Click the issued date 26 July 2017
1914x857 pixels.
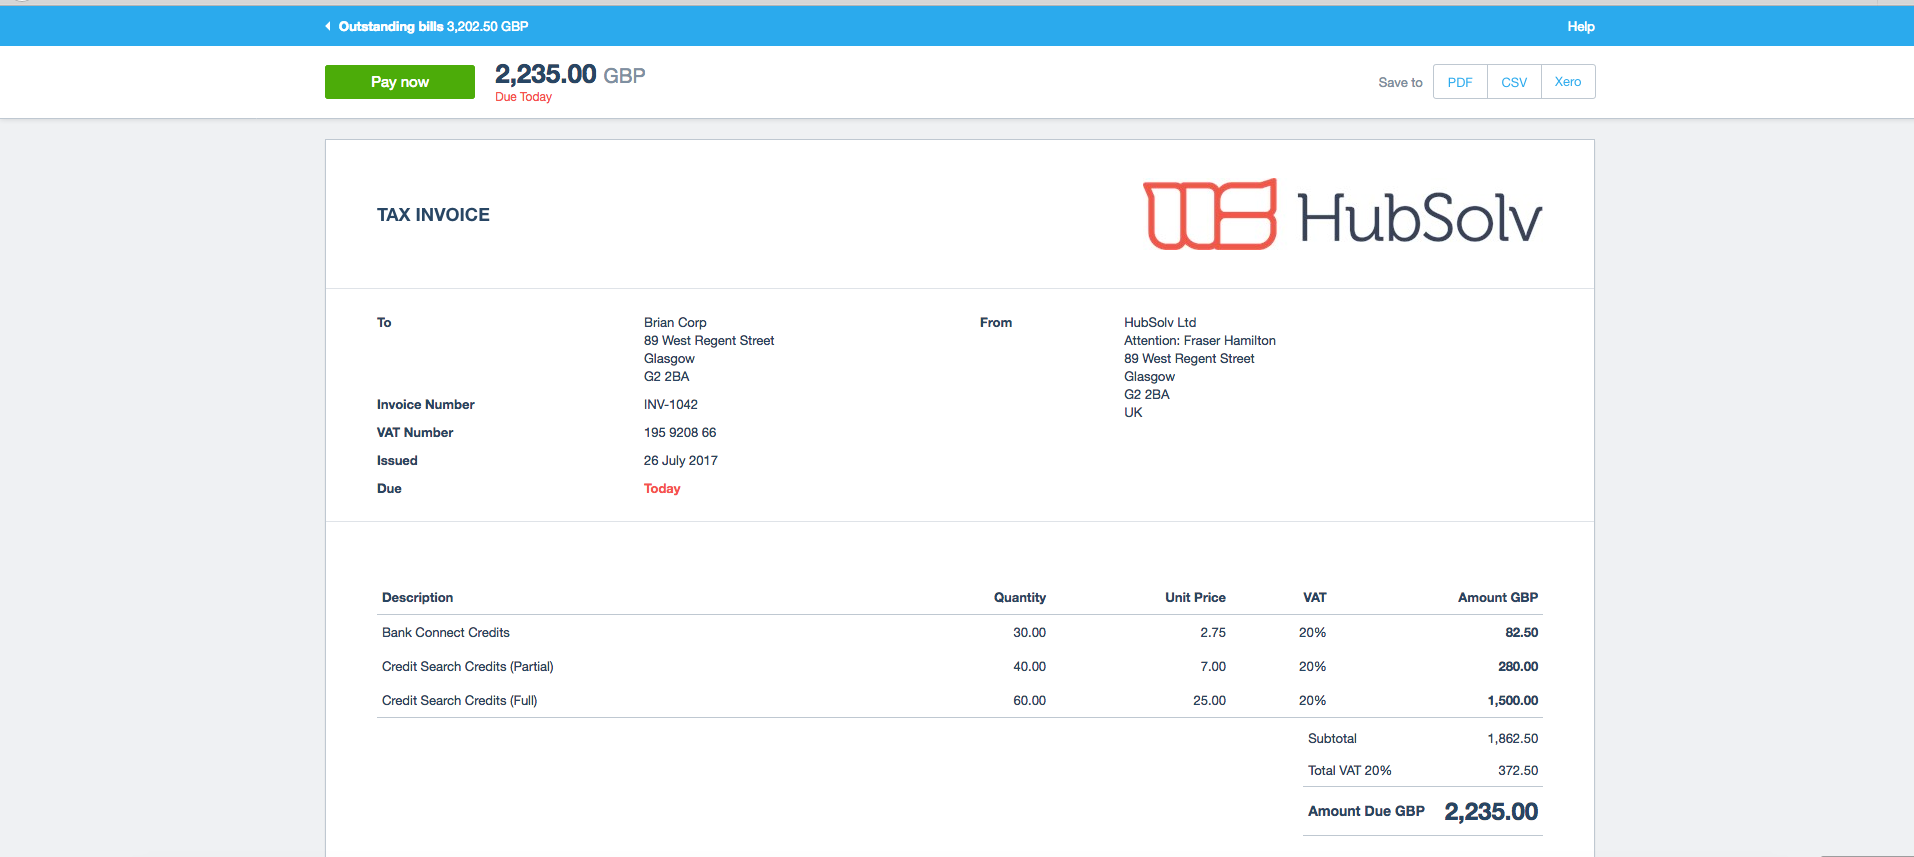(680, 461)
